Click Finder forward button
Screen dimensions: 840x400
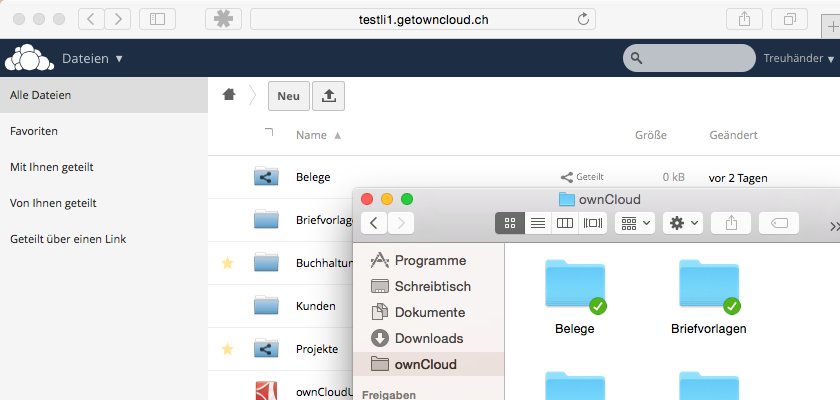[401, 223]
